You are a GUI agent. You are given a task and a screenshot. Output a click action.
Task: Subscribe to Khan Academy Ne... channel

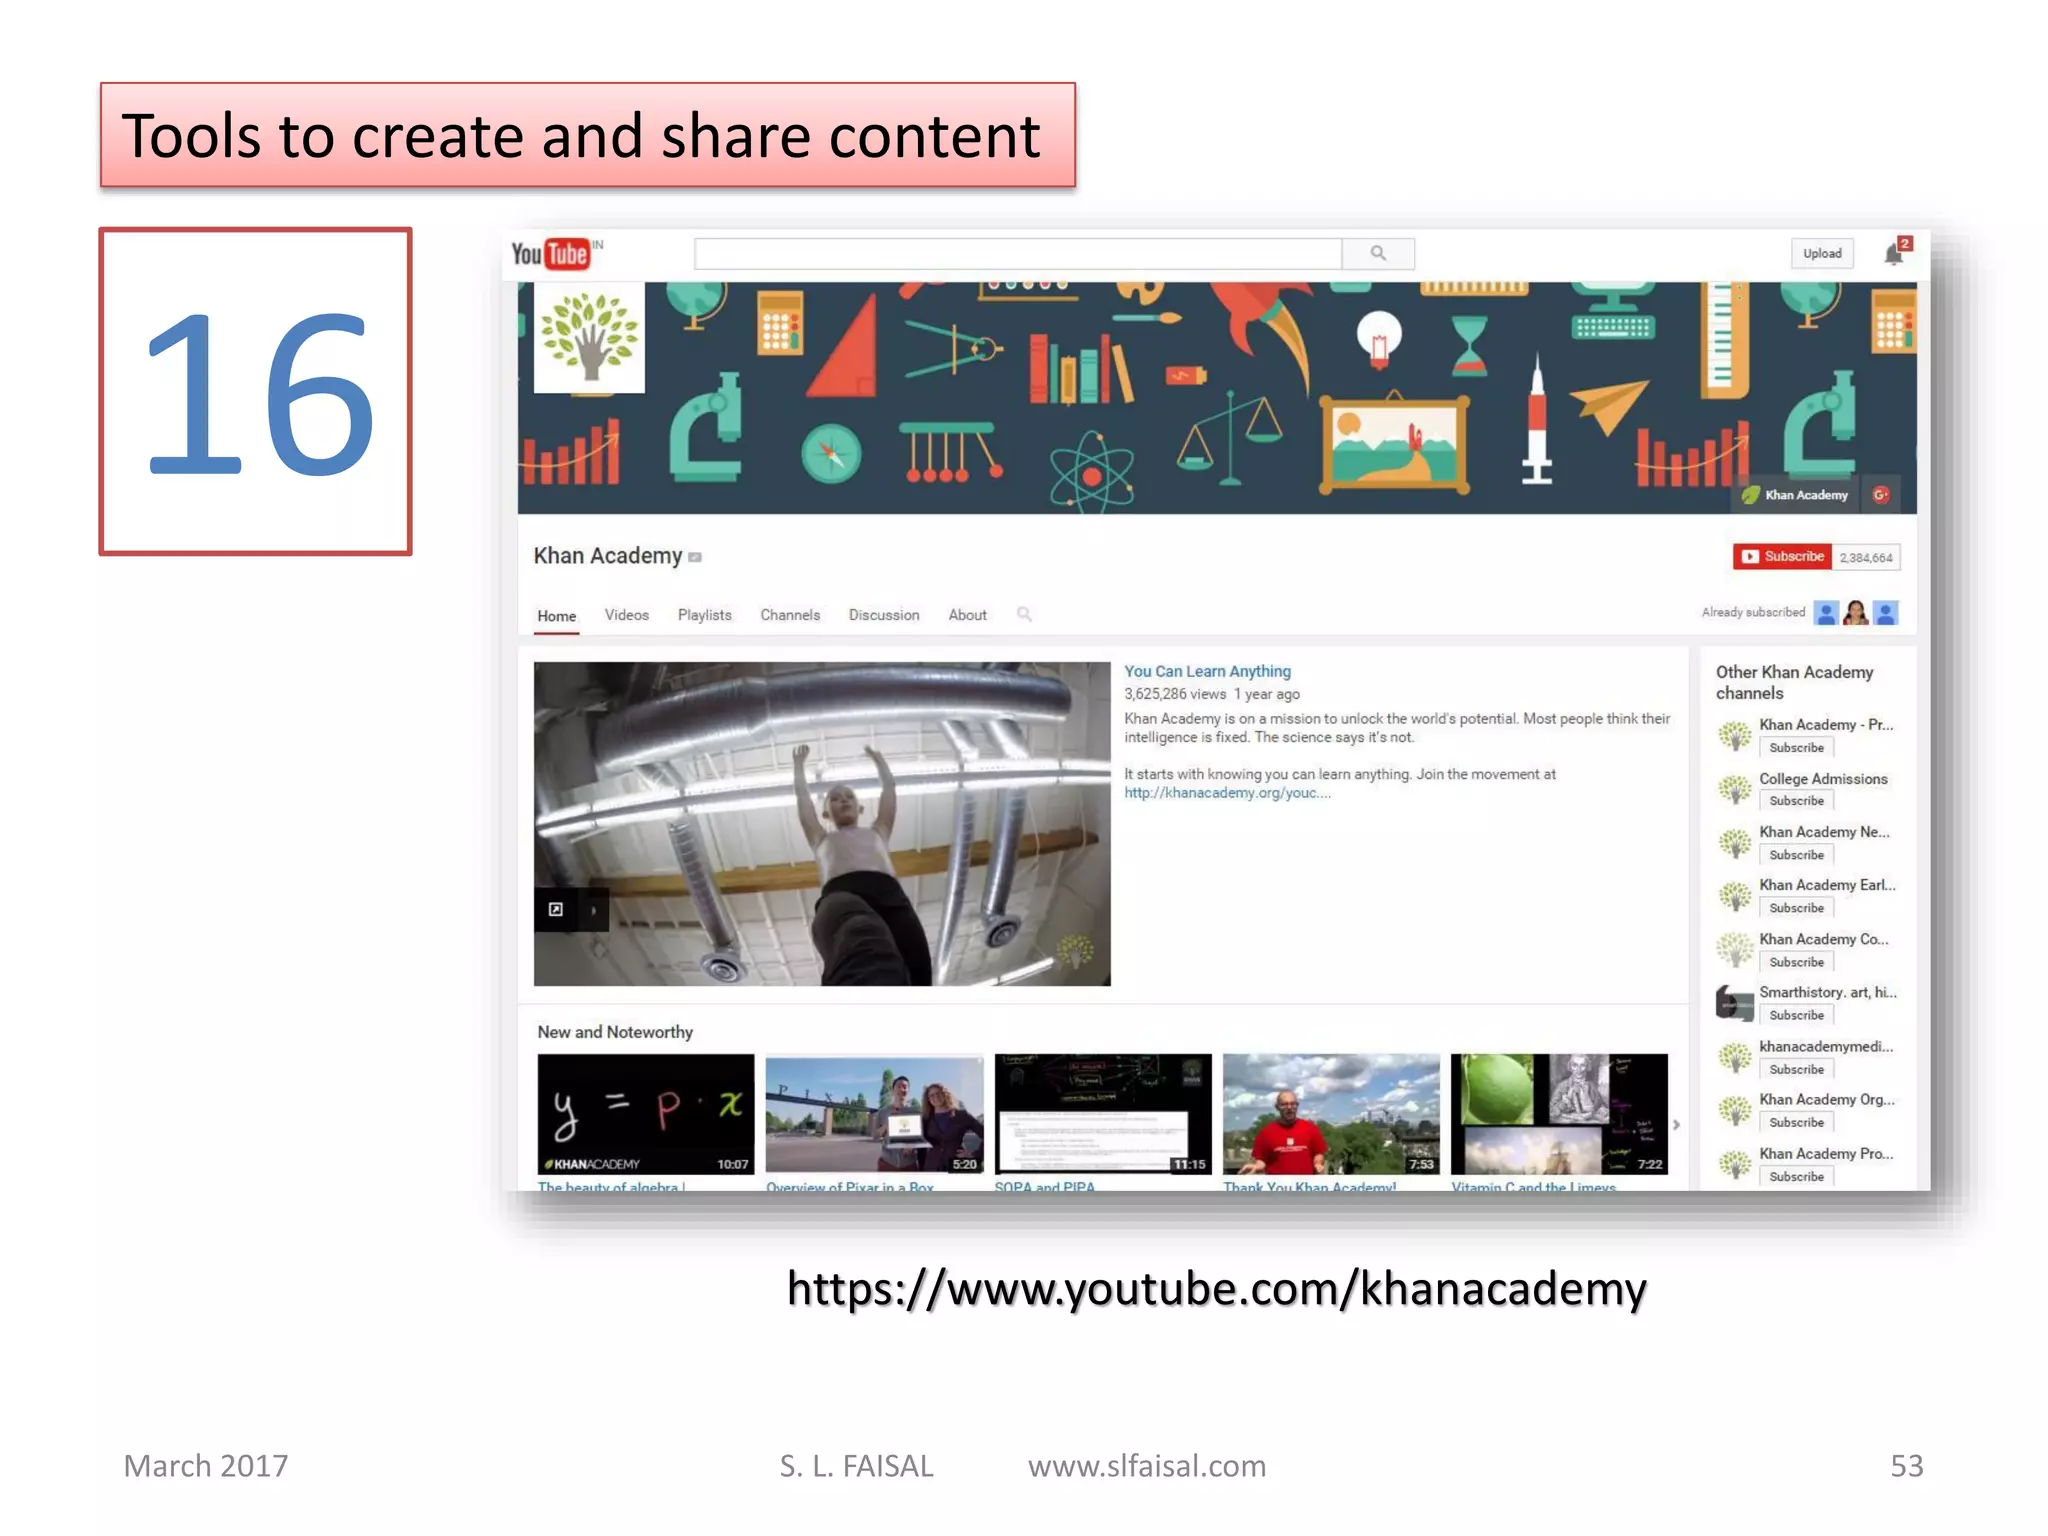tap(1796, 855)
